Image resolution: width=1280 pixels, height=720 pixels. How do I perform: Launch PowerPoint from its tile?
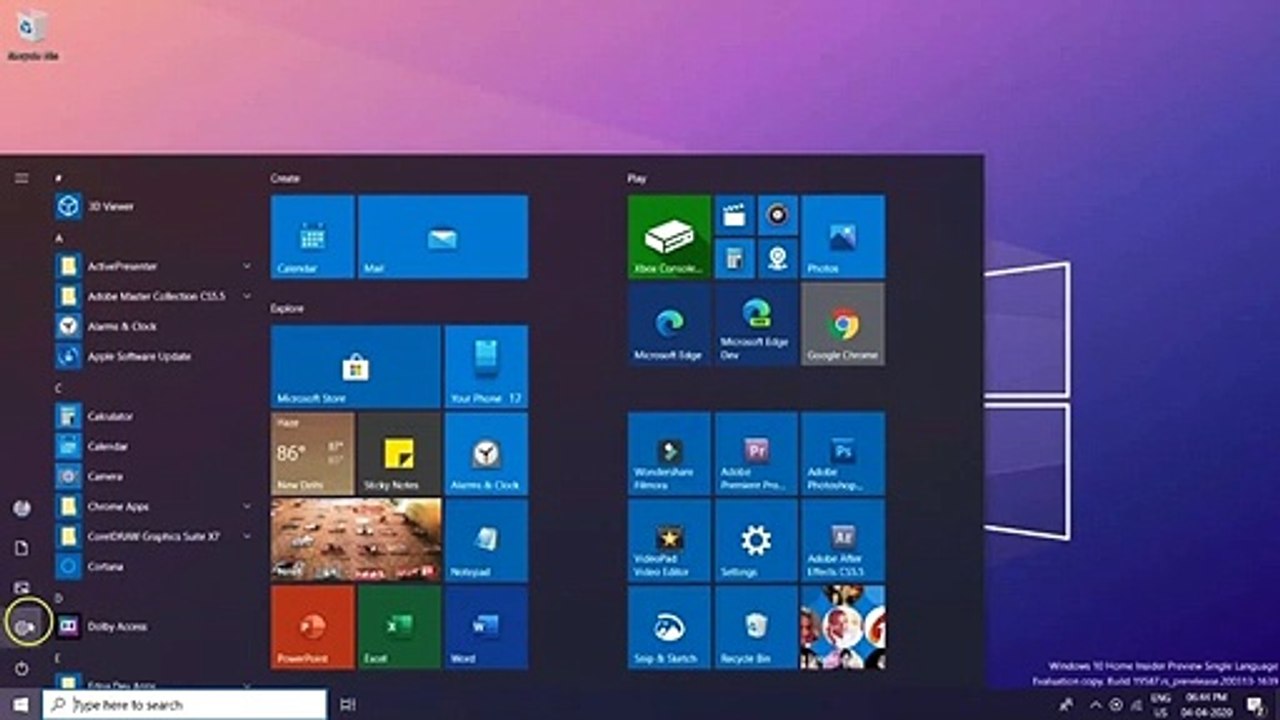click(x=312, y=627)
